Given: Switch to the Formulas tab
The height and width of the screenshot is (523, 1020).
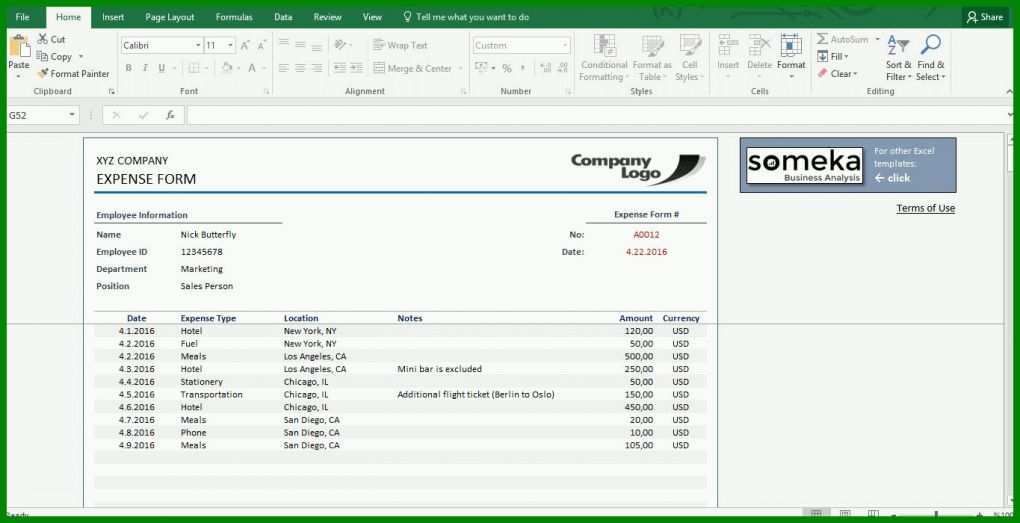Looking at the screenshot, I should click(234, 17).
